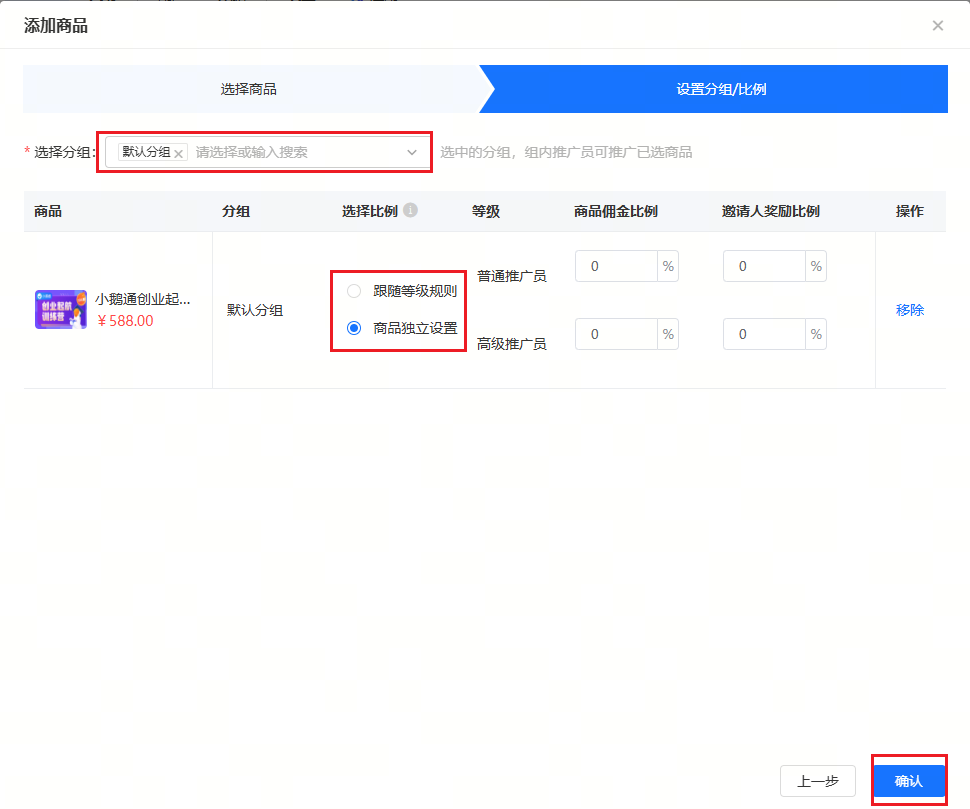
Task: Click the product name 小鹅通创业起...
Action: click(142, 299)
